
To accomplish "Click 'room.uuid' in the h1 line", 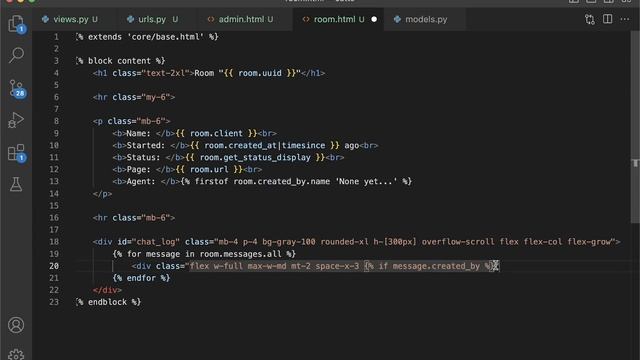I will pyautogui.click(x=260, y=73).
